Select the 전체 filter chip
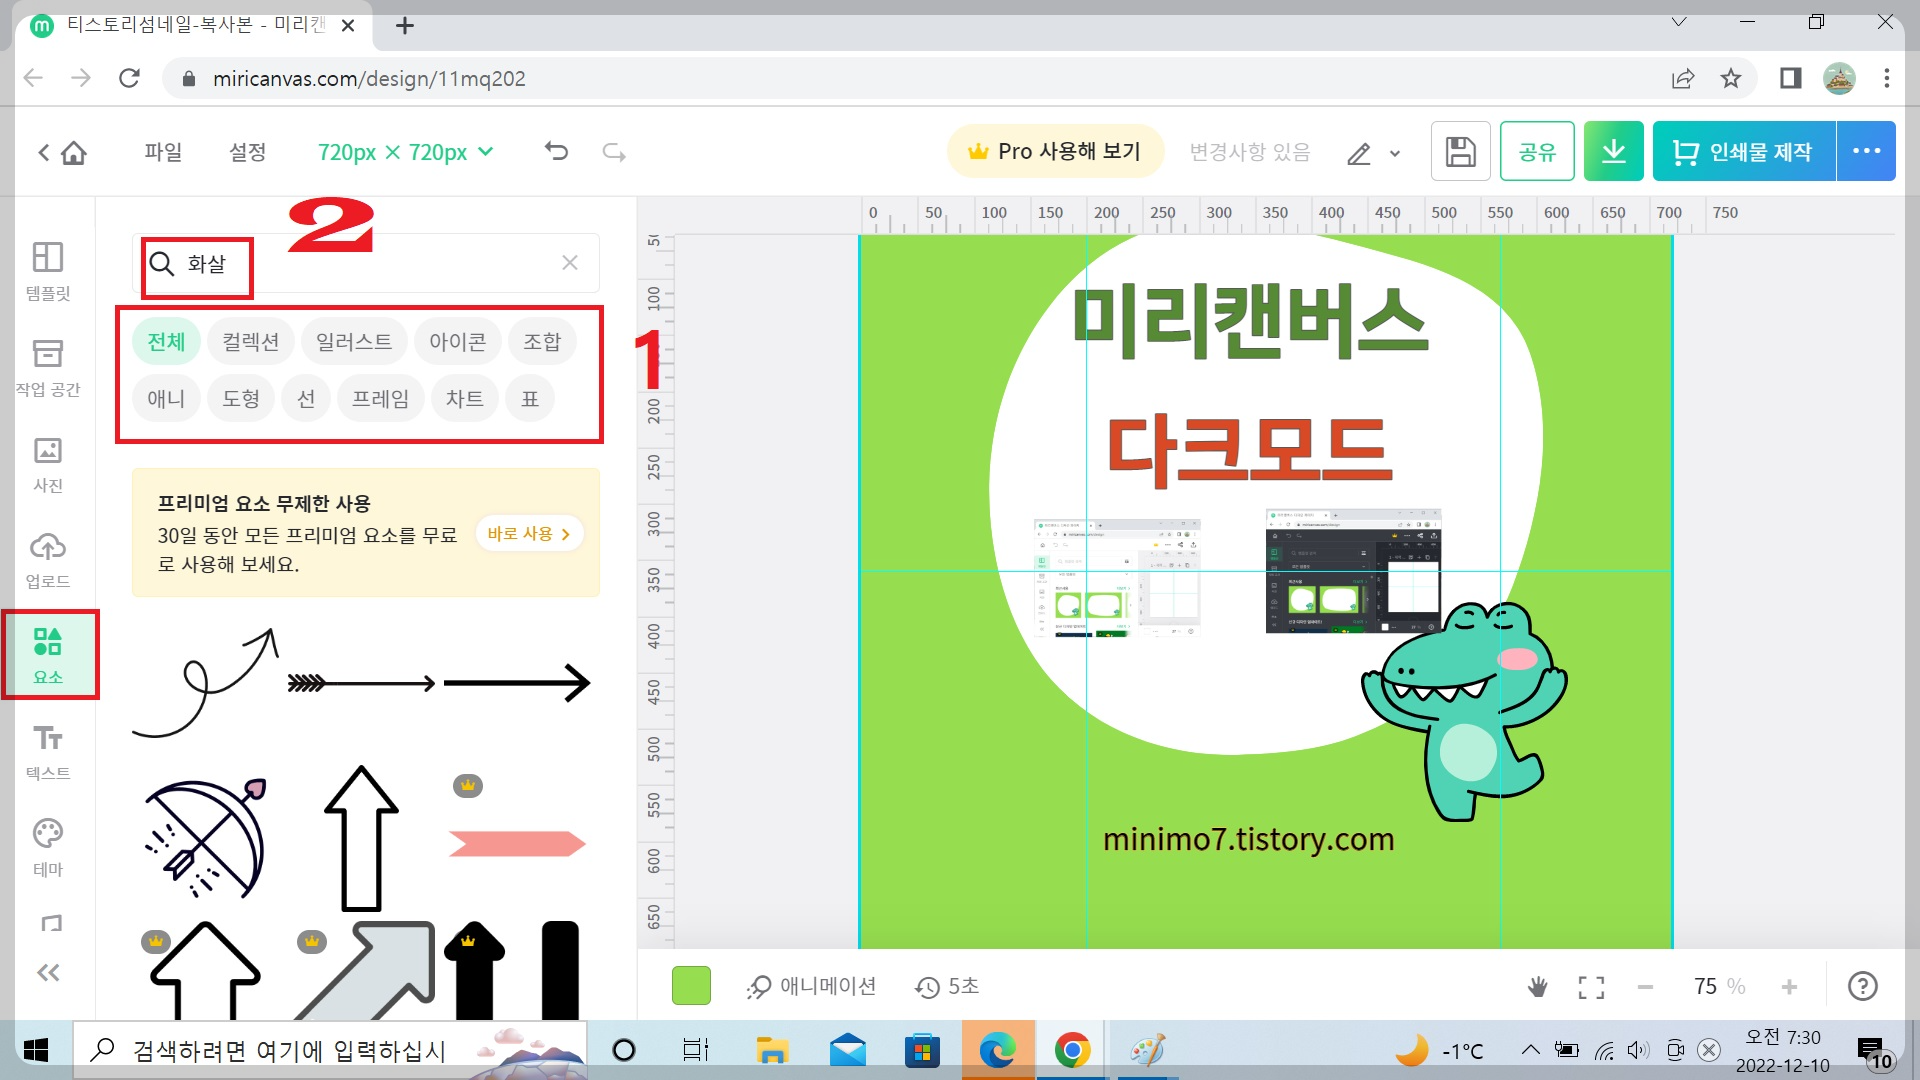 coord(166,342)
